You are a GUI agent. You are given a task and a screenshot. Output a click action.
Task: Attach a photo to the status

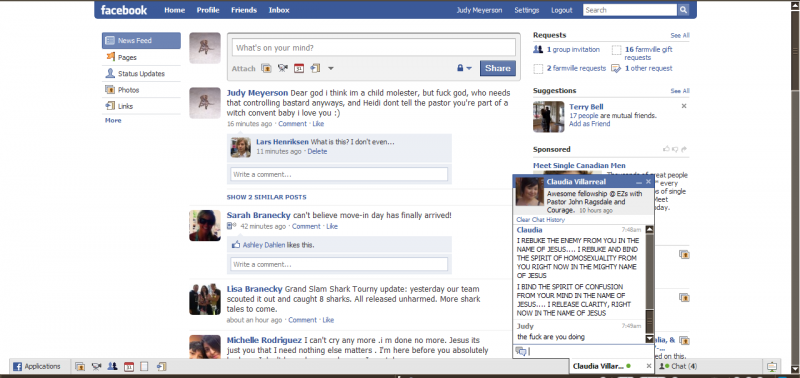266,68
